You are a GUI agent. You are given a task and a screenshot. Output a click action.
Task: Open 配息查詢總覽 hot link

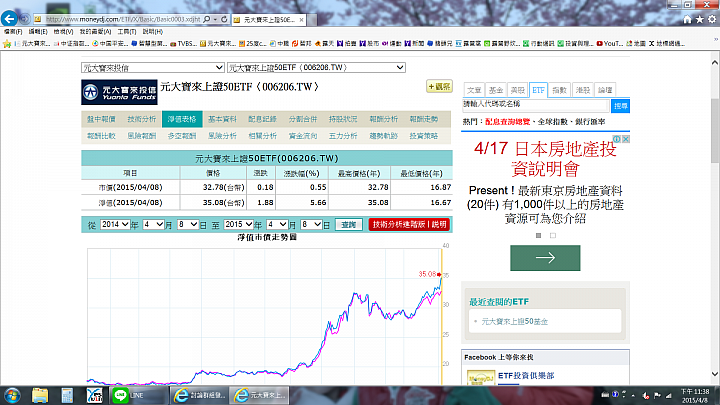[x=507, y=122]
